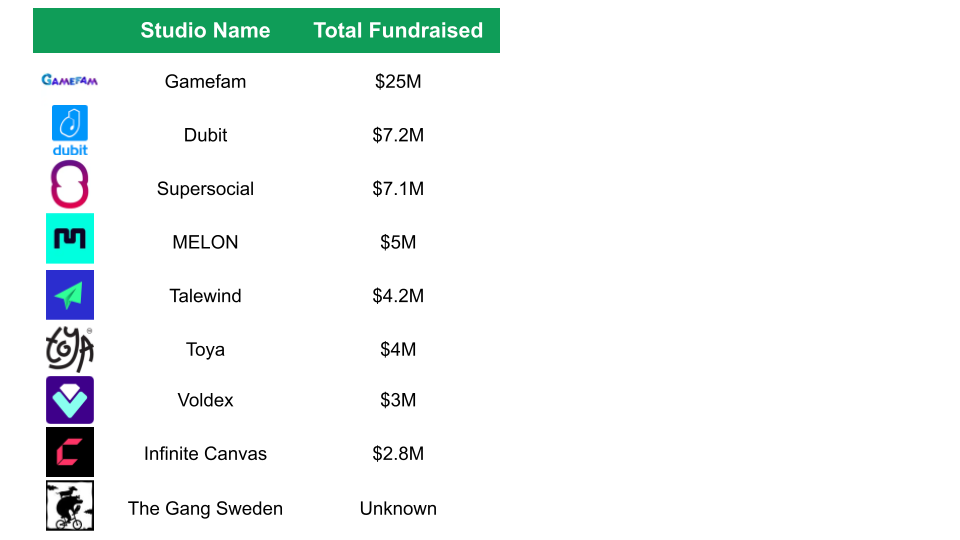
Task: Click the $2.8M fundraised value
Action: tap(398, 454)
